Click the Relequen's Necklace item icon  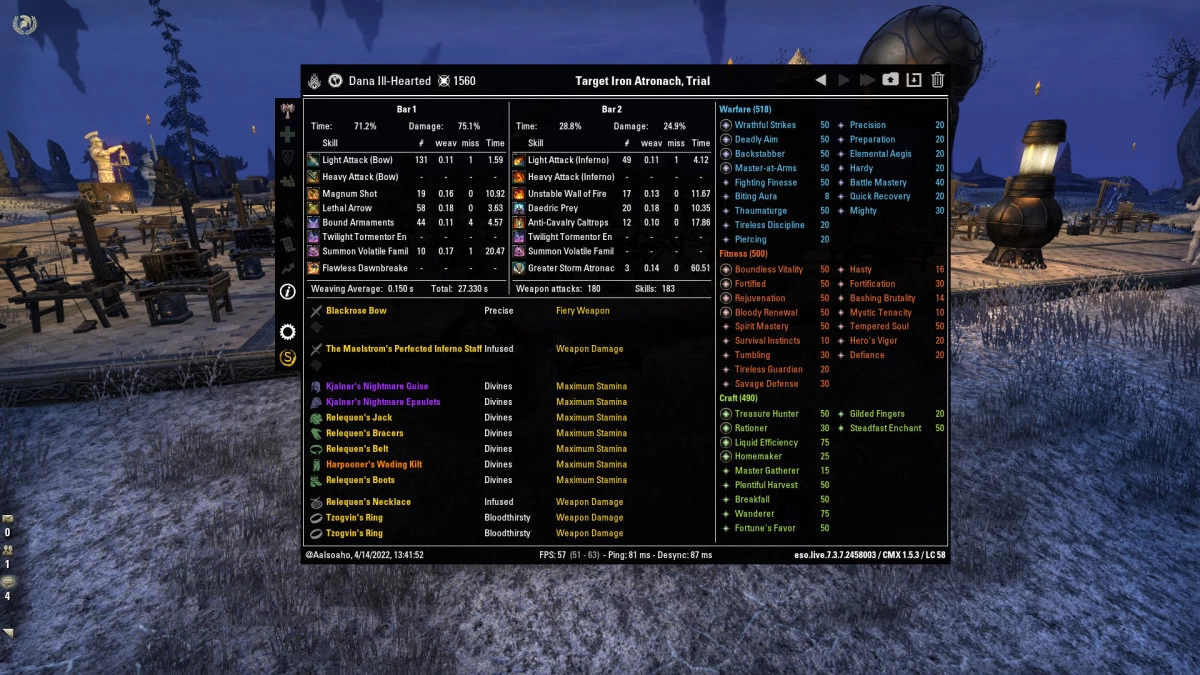[x=316, y=502]
